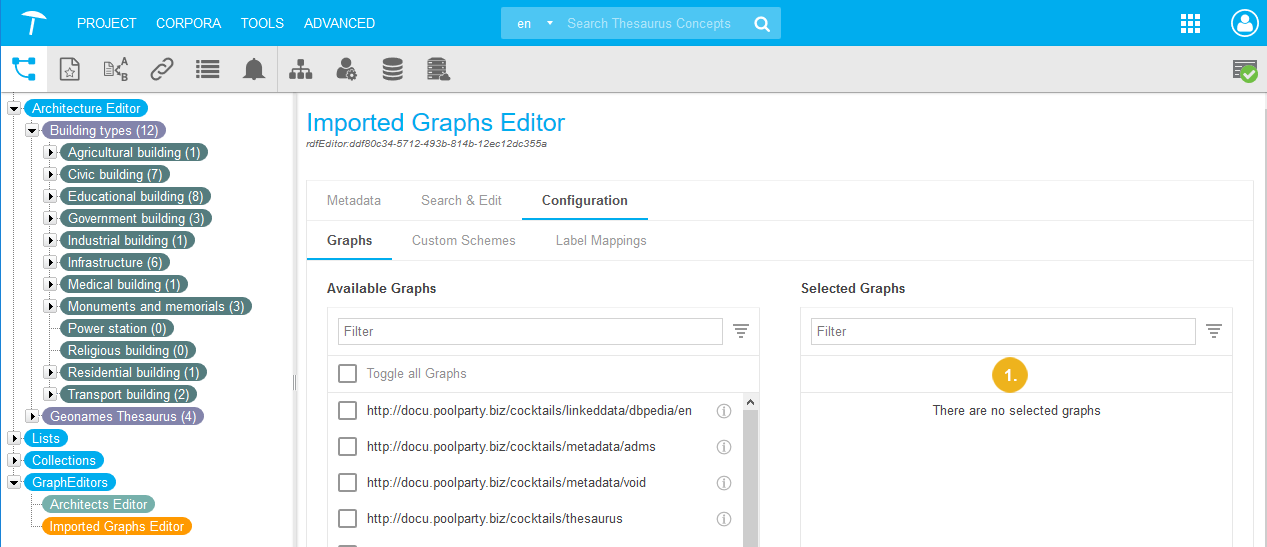The image size is (1267, 547).
Task: Select the linkeddata/dbpedia/en graph checkbox
Action: (347, 411)
